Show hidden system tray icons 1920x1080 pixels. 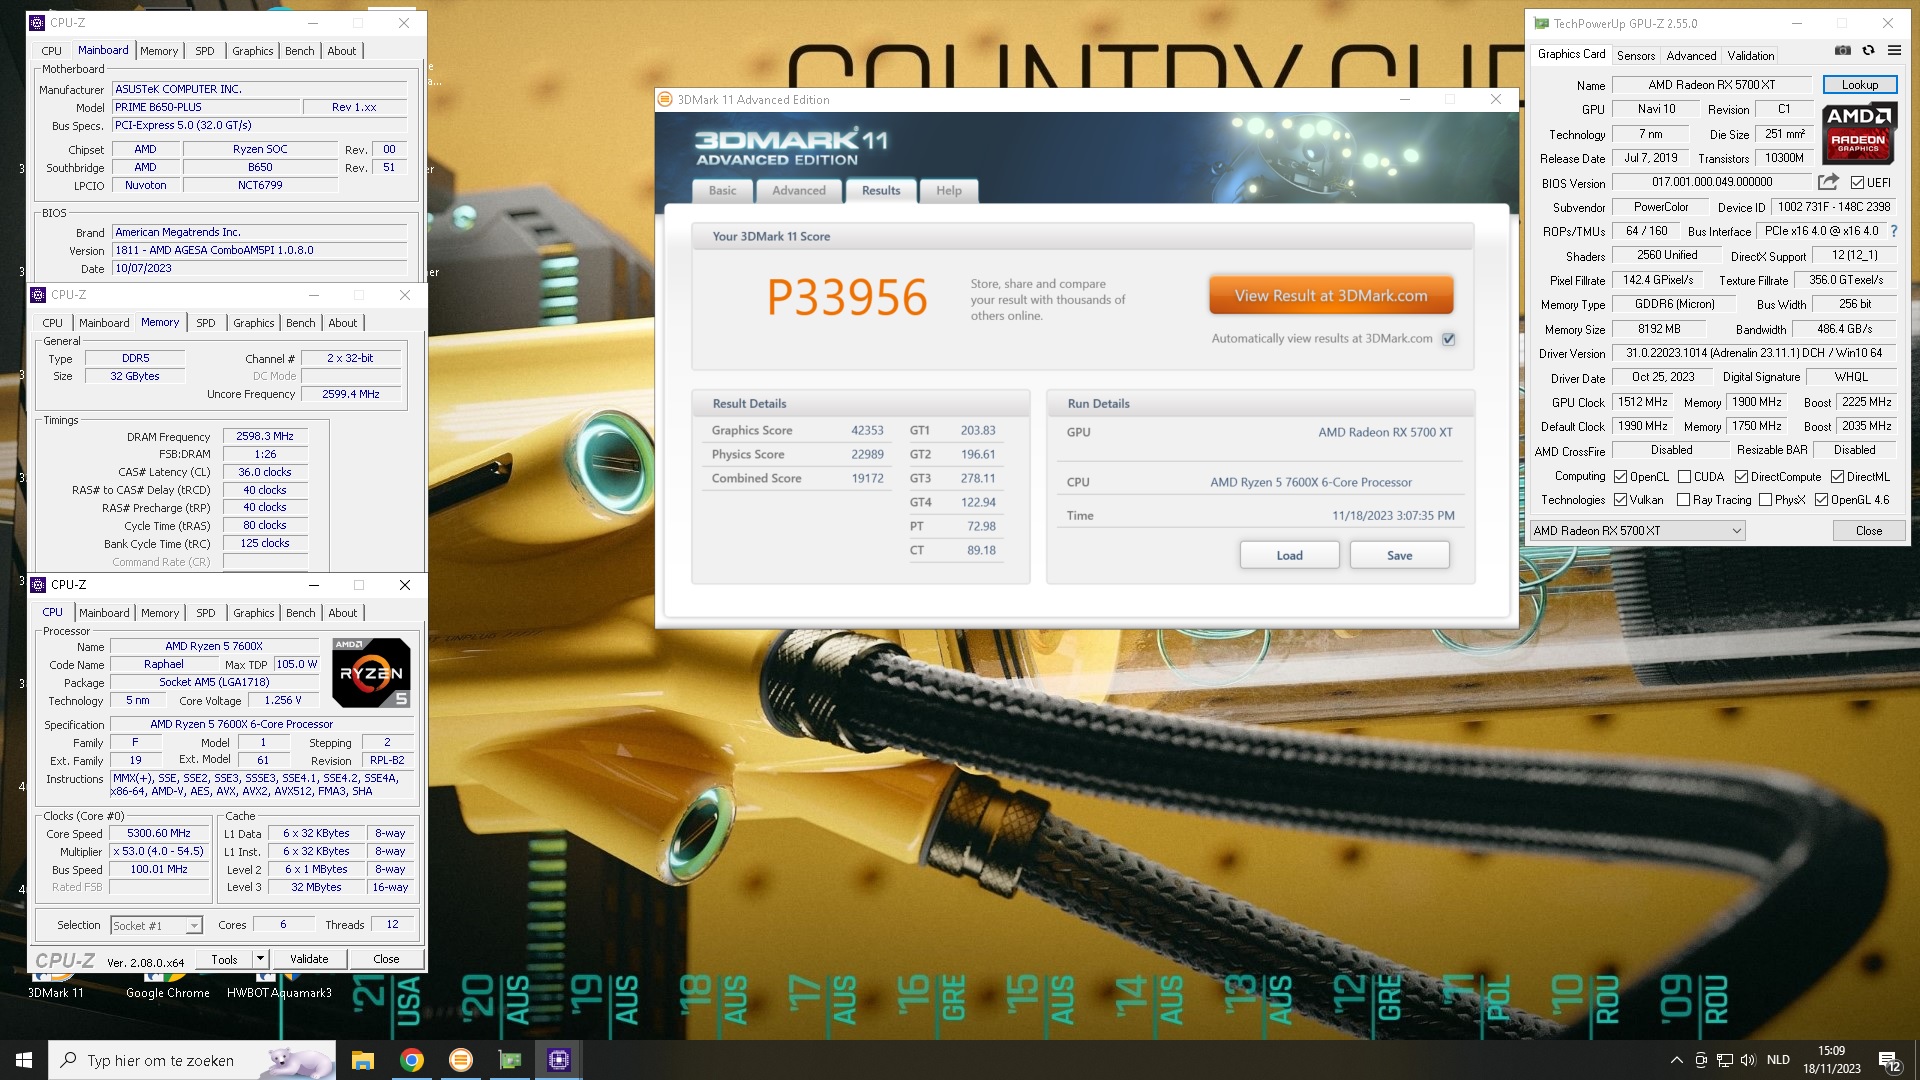point(1676,1060)
